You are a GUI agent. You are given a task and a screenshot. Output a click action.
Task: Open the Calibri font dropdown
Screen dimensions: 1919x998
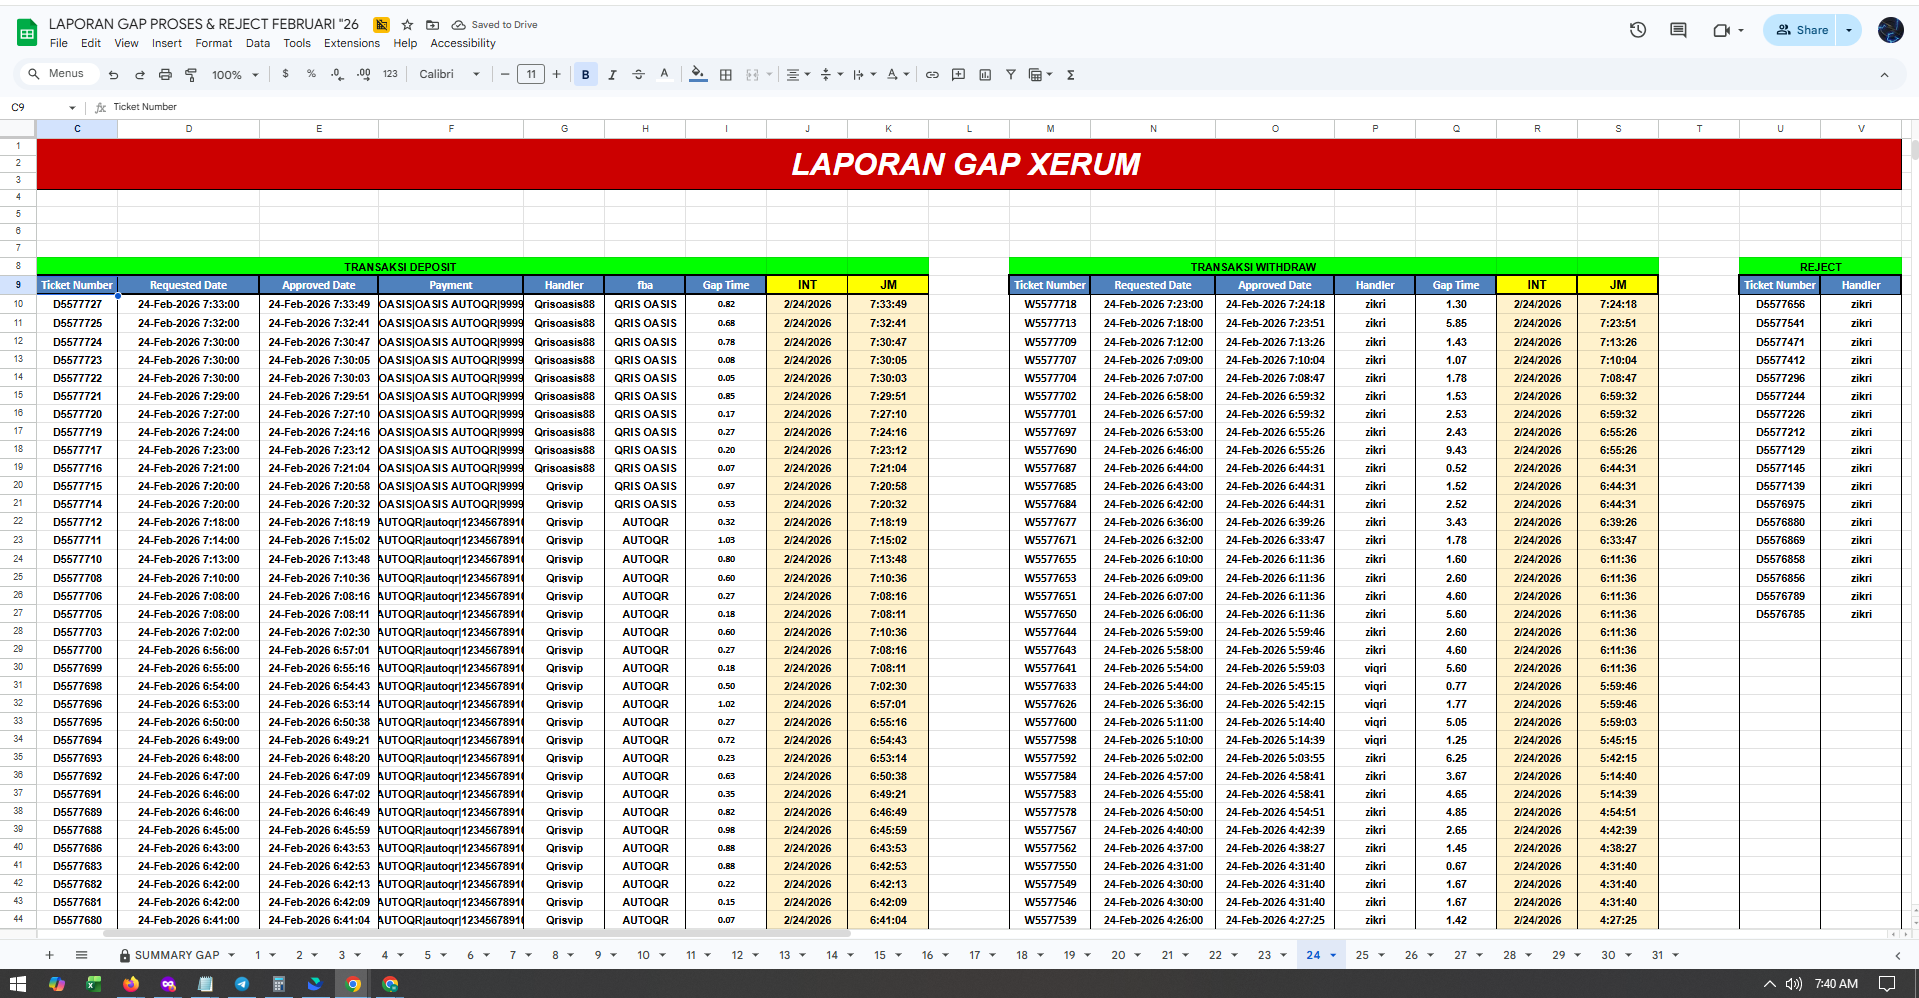pos(449,75)
